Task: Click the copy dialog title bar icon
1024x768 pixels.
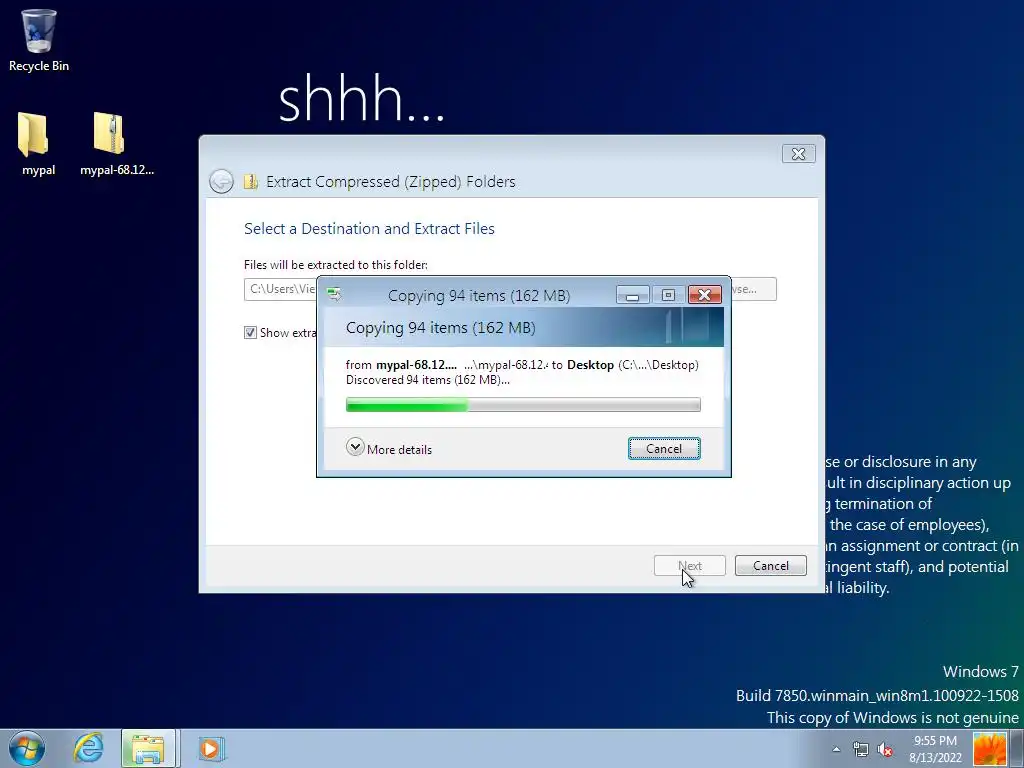Action: pos(334,295)
